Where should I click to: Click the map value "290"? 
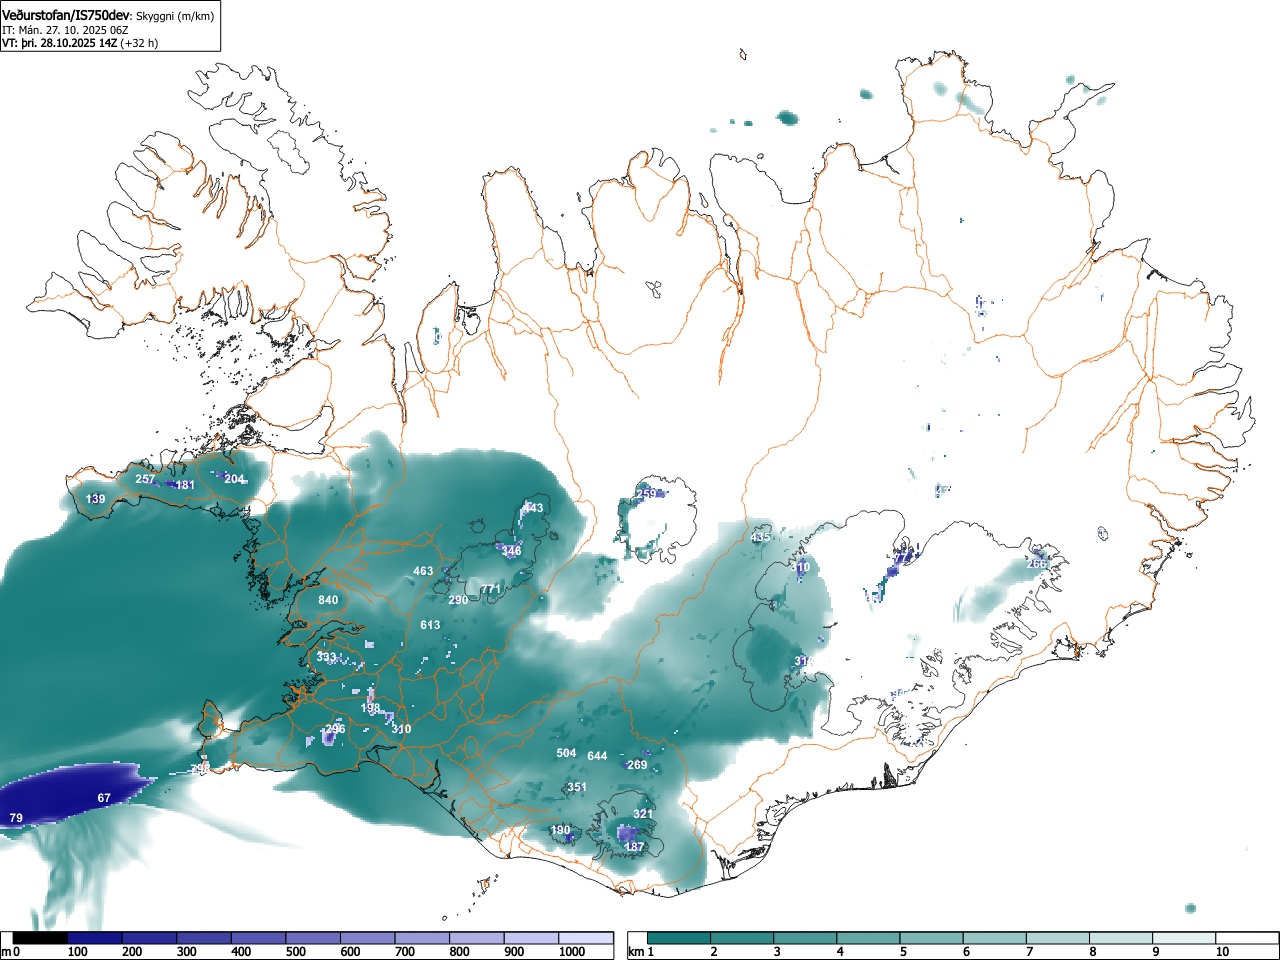coord(458,600)
